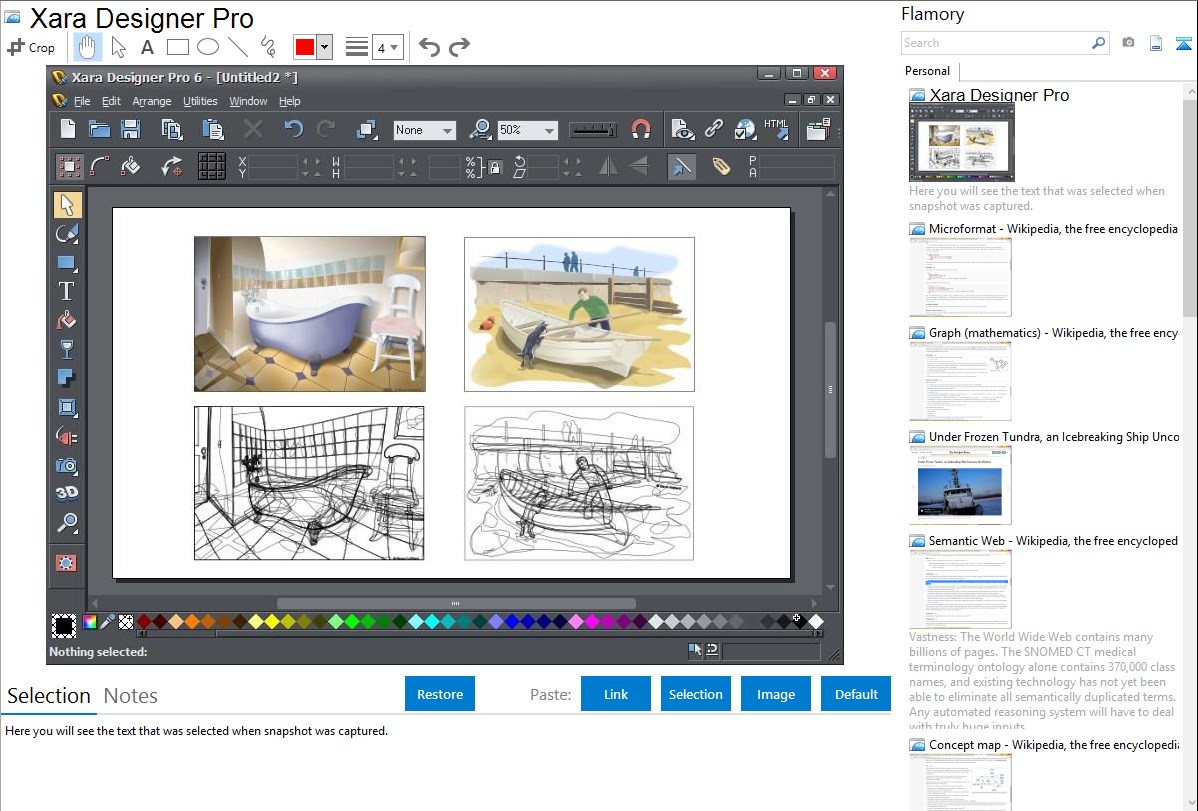Click the Crop tool

coord(31,47)
